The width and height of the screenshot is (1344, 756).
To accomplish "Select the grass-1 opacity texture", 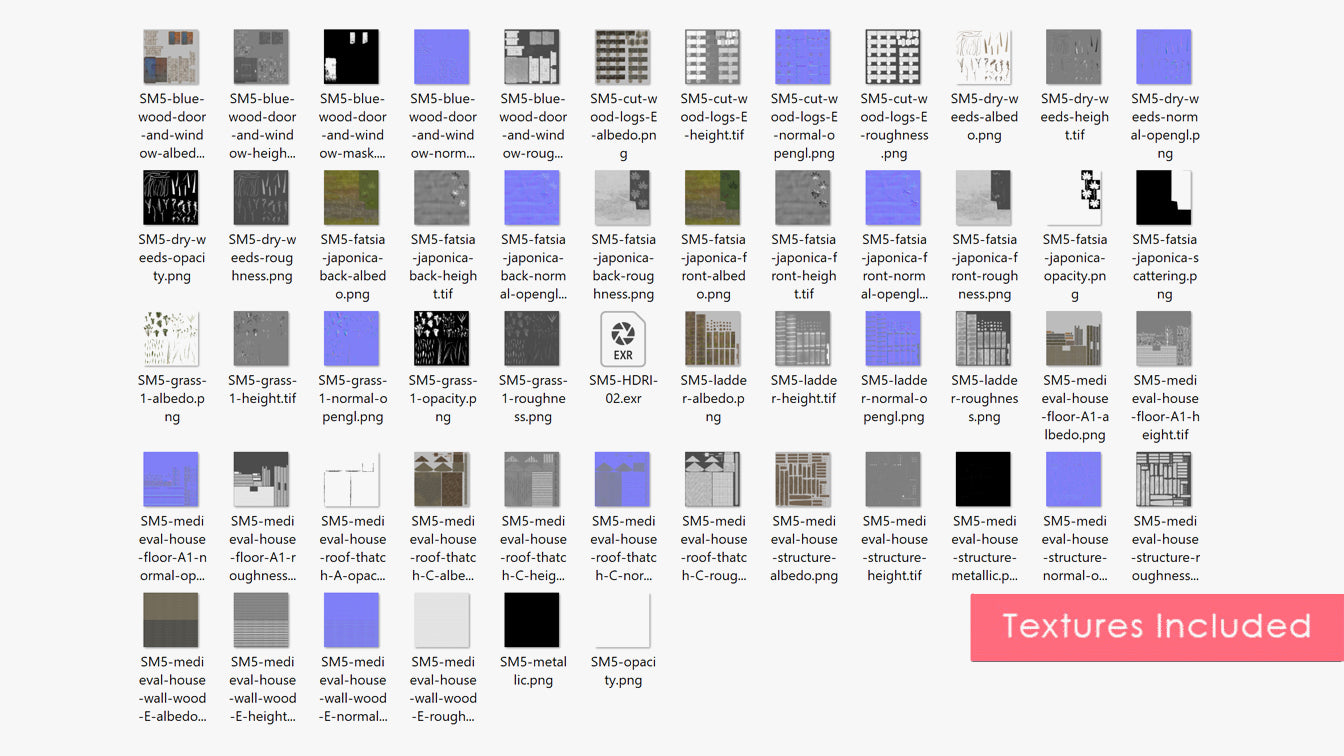I will [442, 339].
